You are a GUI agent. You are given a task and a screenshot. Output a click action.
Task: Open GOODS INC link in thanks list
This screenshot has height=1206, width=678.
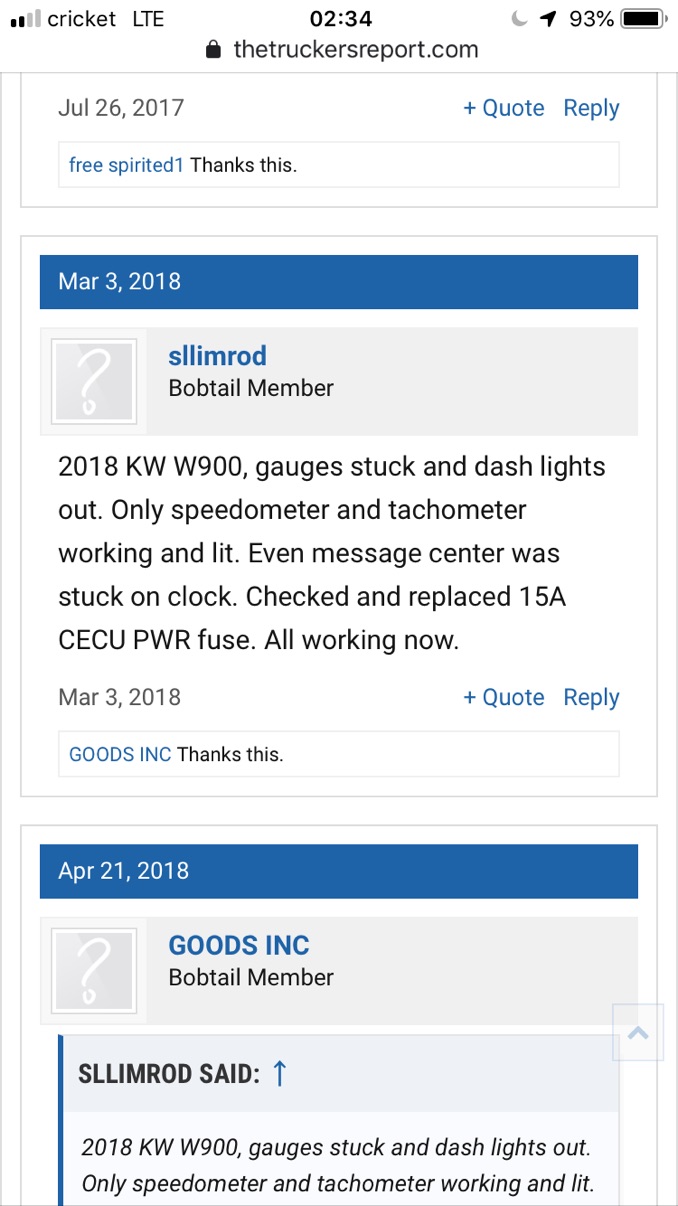pyautogui.click(x=120, y=755)
